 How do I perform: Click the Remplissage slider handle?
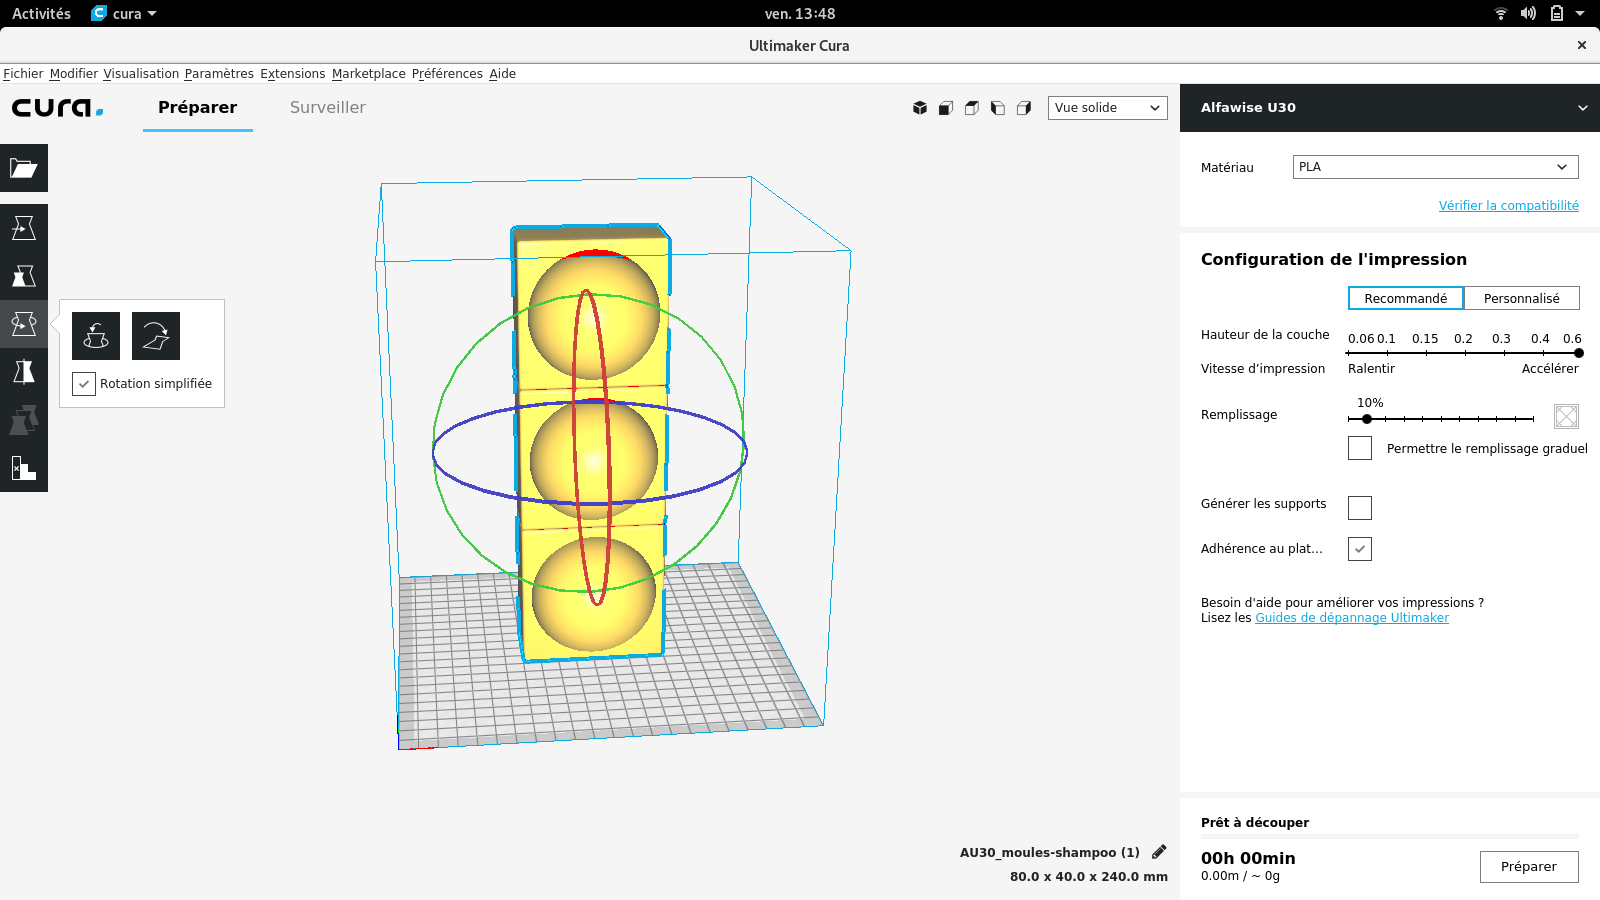point(1367,419)
